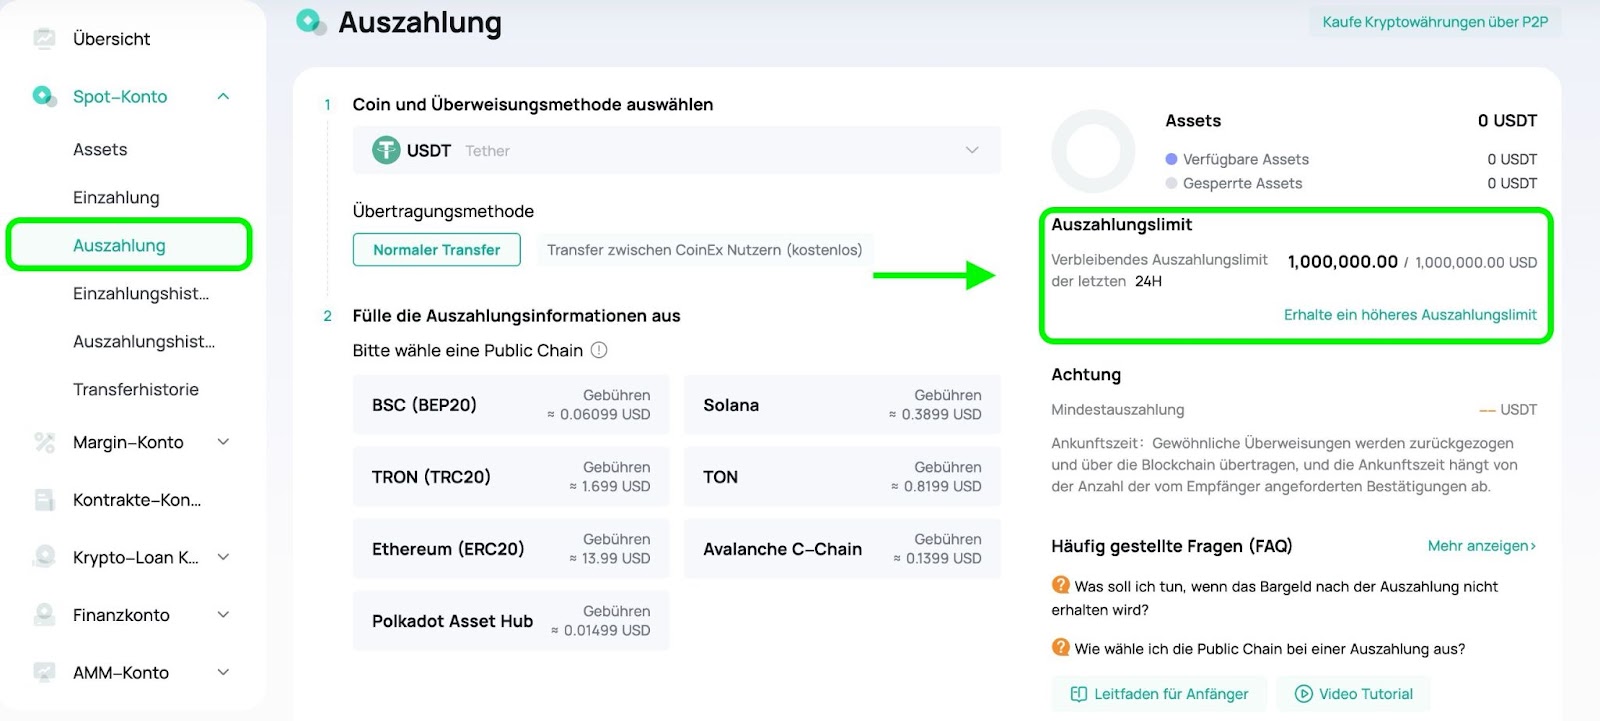Choose Polkadot Asset Hub chain
Screen dimensions: 1600x721
click(x=511, y=621)
